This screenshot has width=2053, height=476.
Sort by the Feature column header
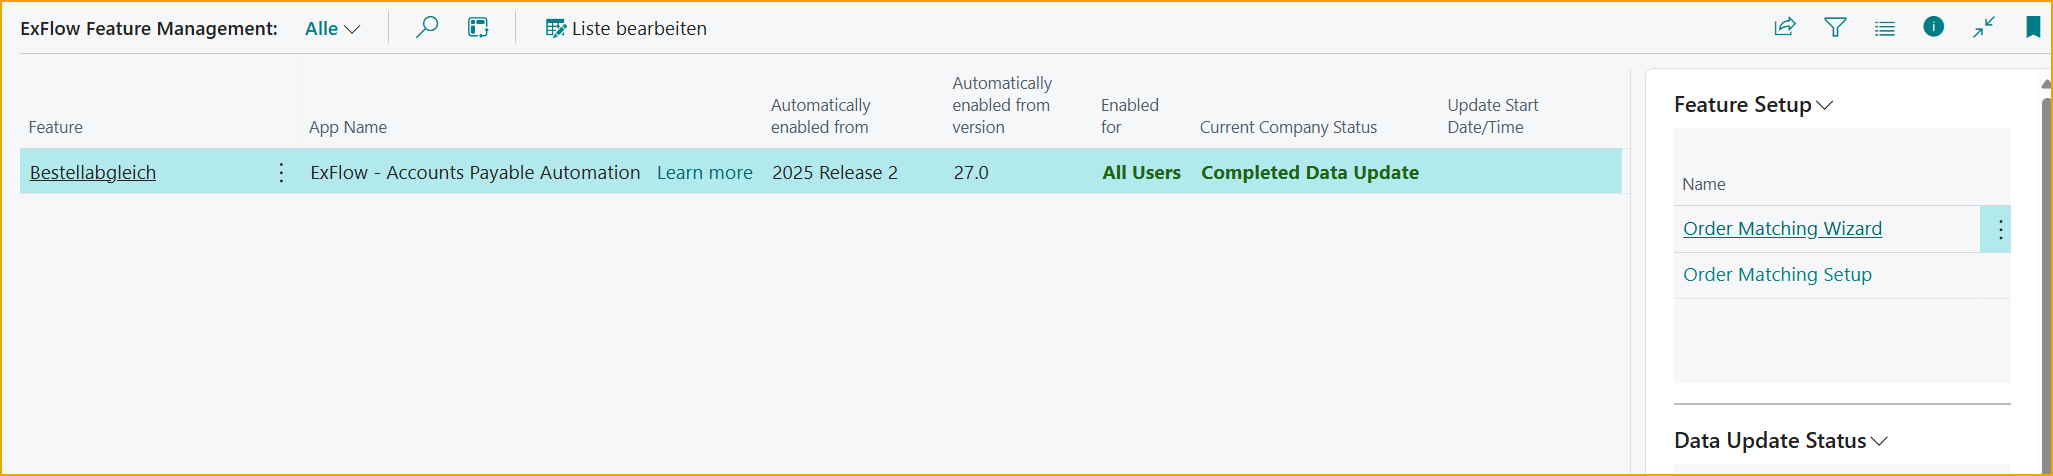[56, 127]
